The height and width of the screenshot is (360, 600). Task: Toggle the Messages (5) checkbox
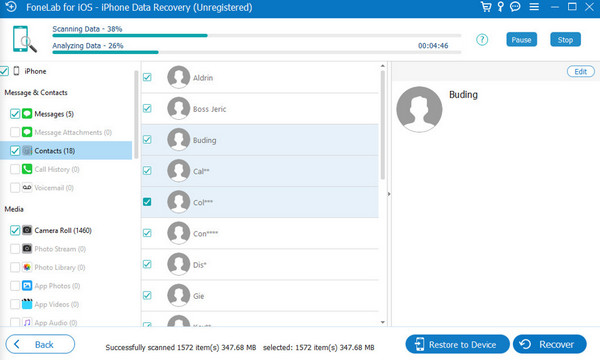click(15, 114)
